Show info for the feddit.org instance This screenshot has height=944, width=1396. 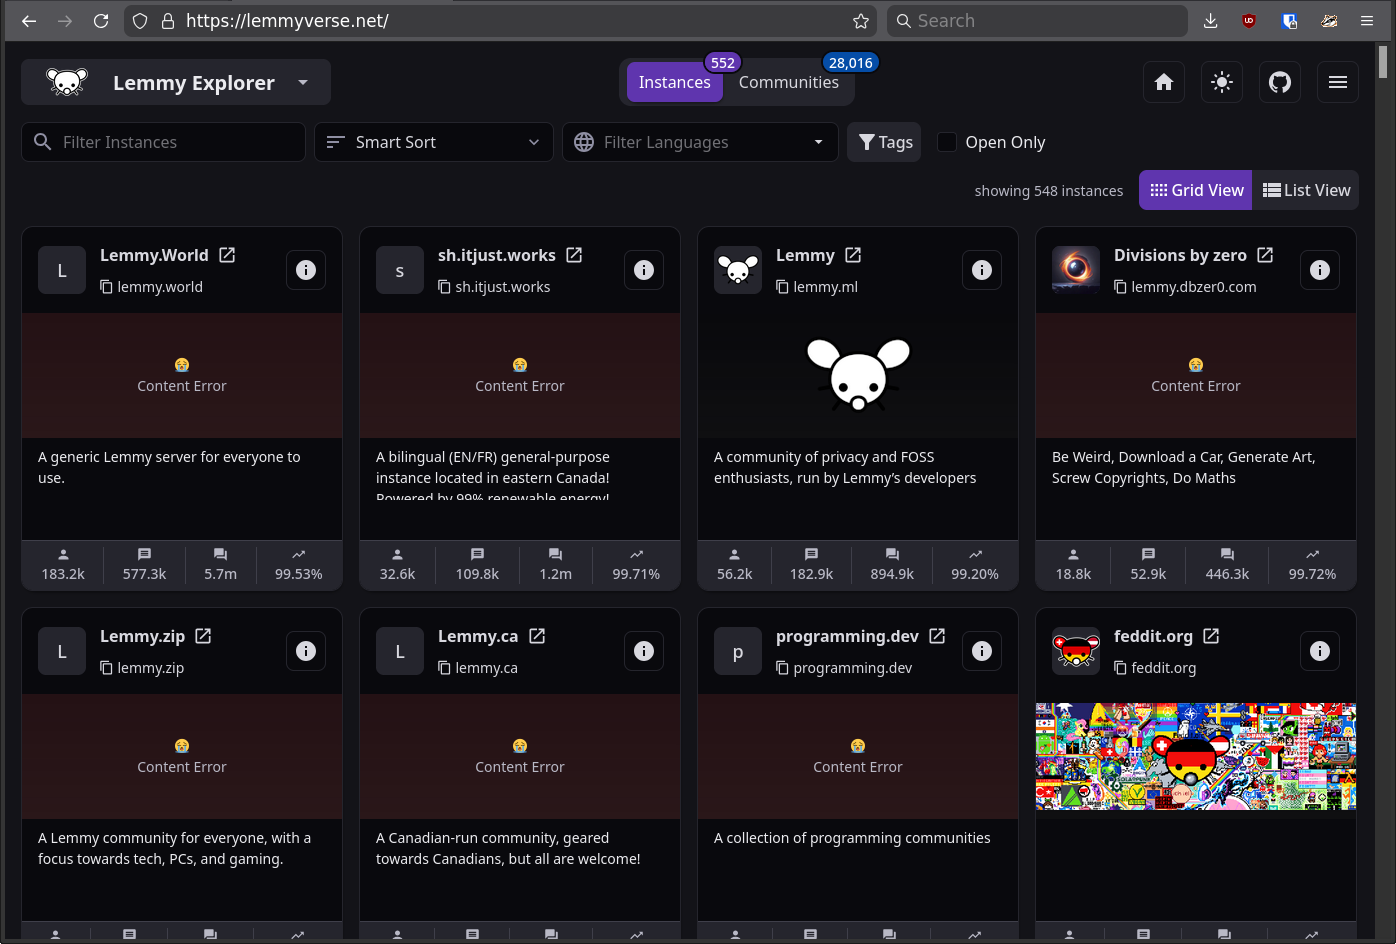(x=1320, y=651)
